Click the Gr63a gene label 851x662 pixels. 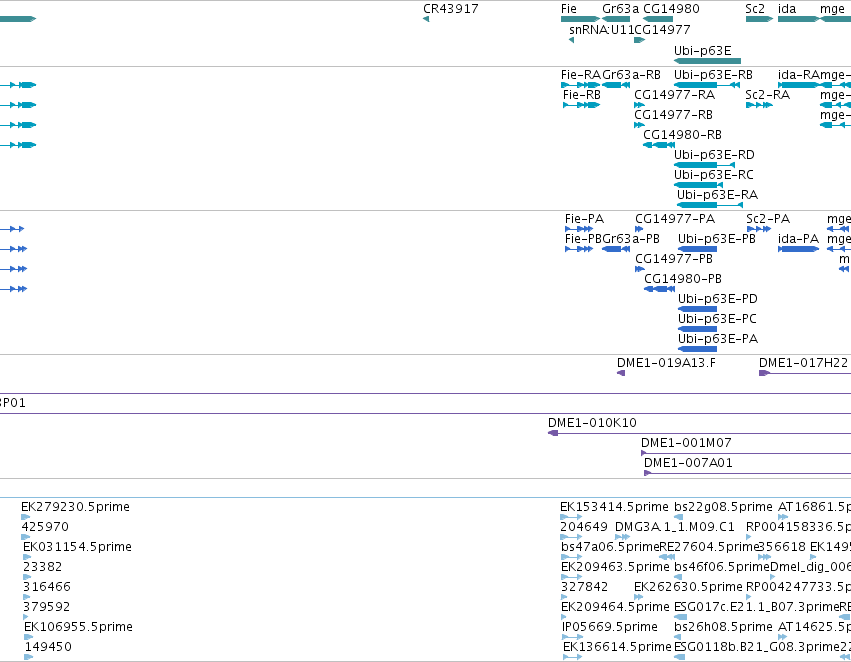tap(620, 9)
